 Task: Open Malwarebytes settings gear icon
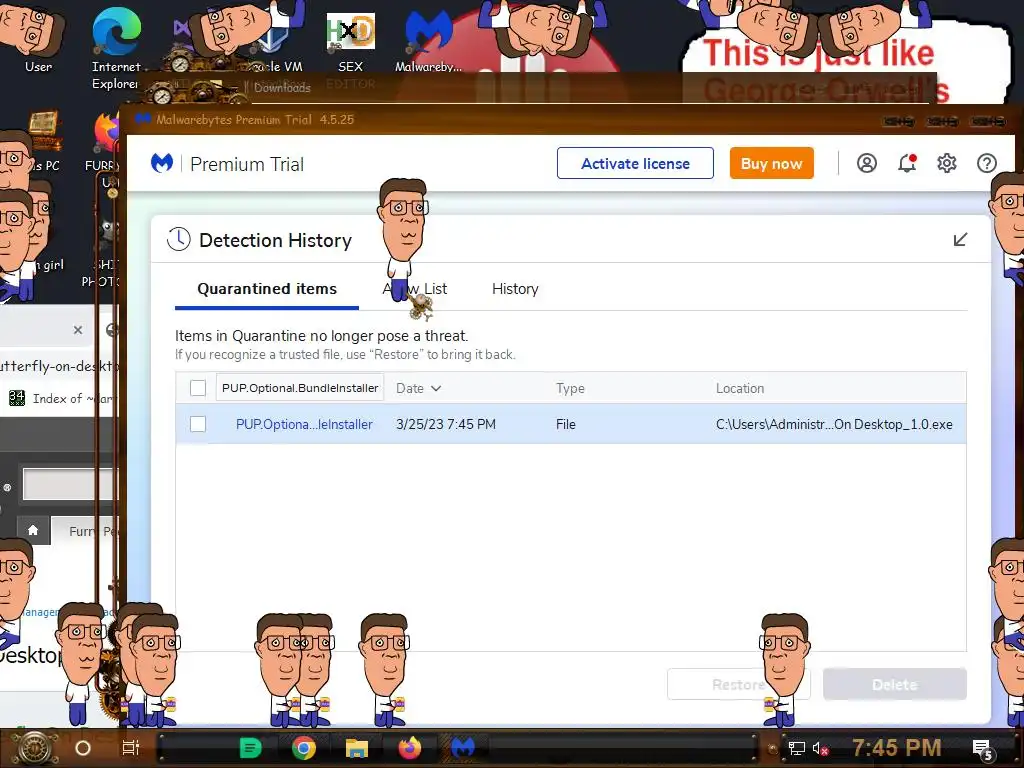tap(946, 163)
